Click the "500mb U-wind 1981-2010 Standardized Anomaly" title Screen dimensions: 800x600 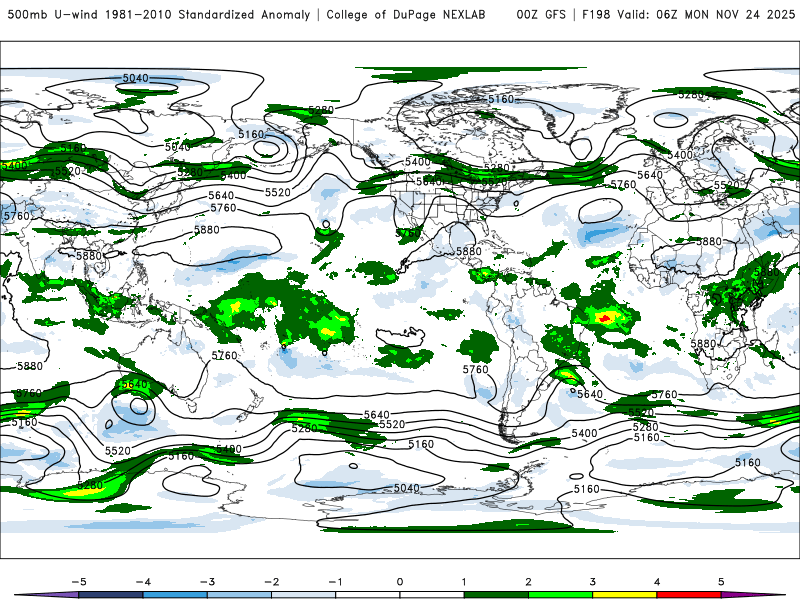point(159,14)
